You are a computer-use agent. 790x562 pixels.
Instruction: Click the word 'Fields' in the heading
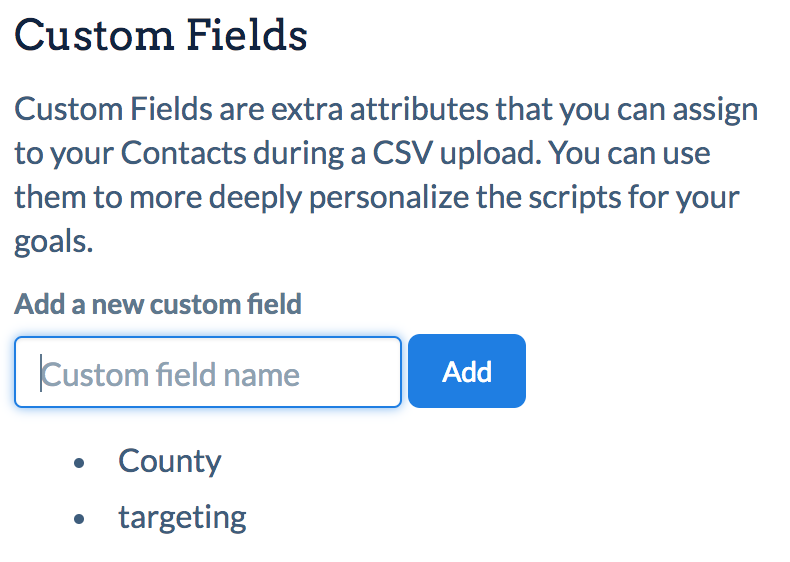[x=247, y=35]
